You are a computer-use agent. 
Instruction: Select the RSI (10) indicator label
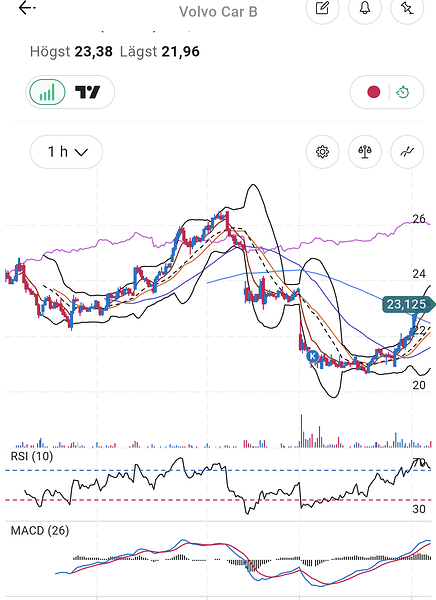pos(32,456)
